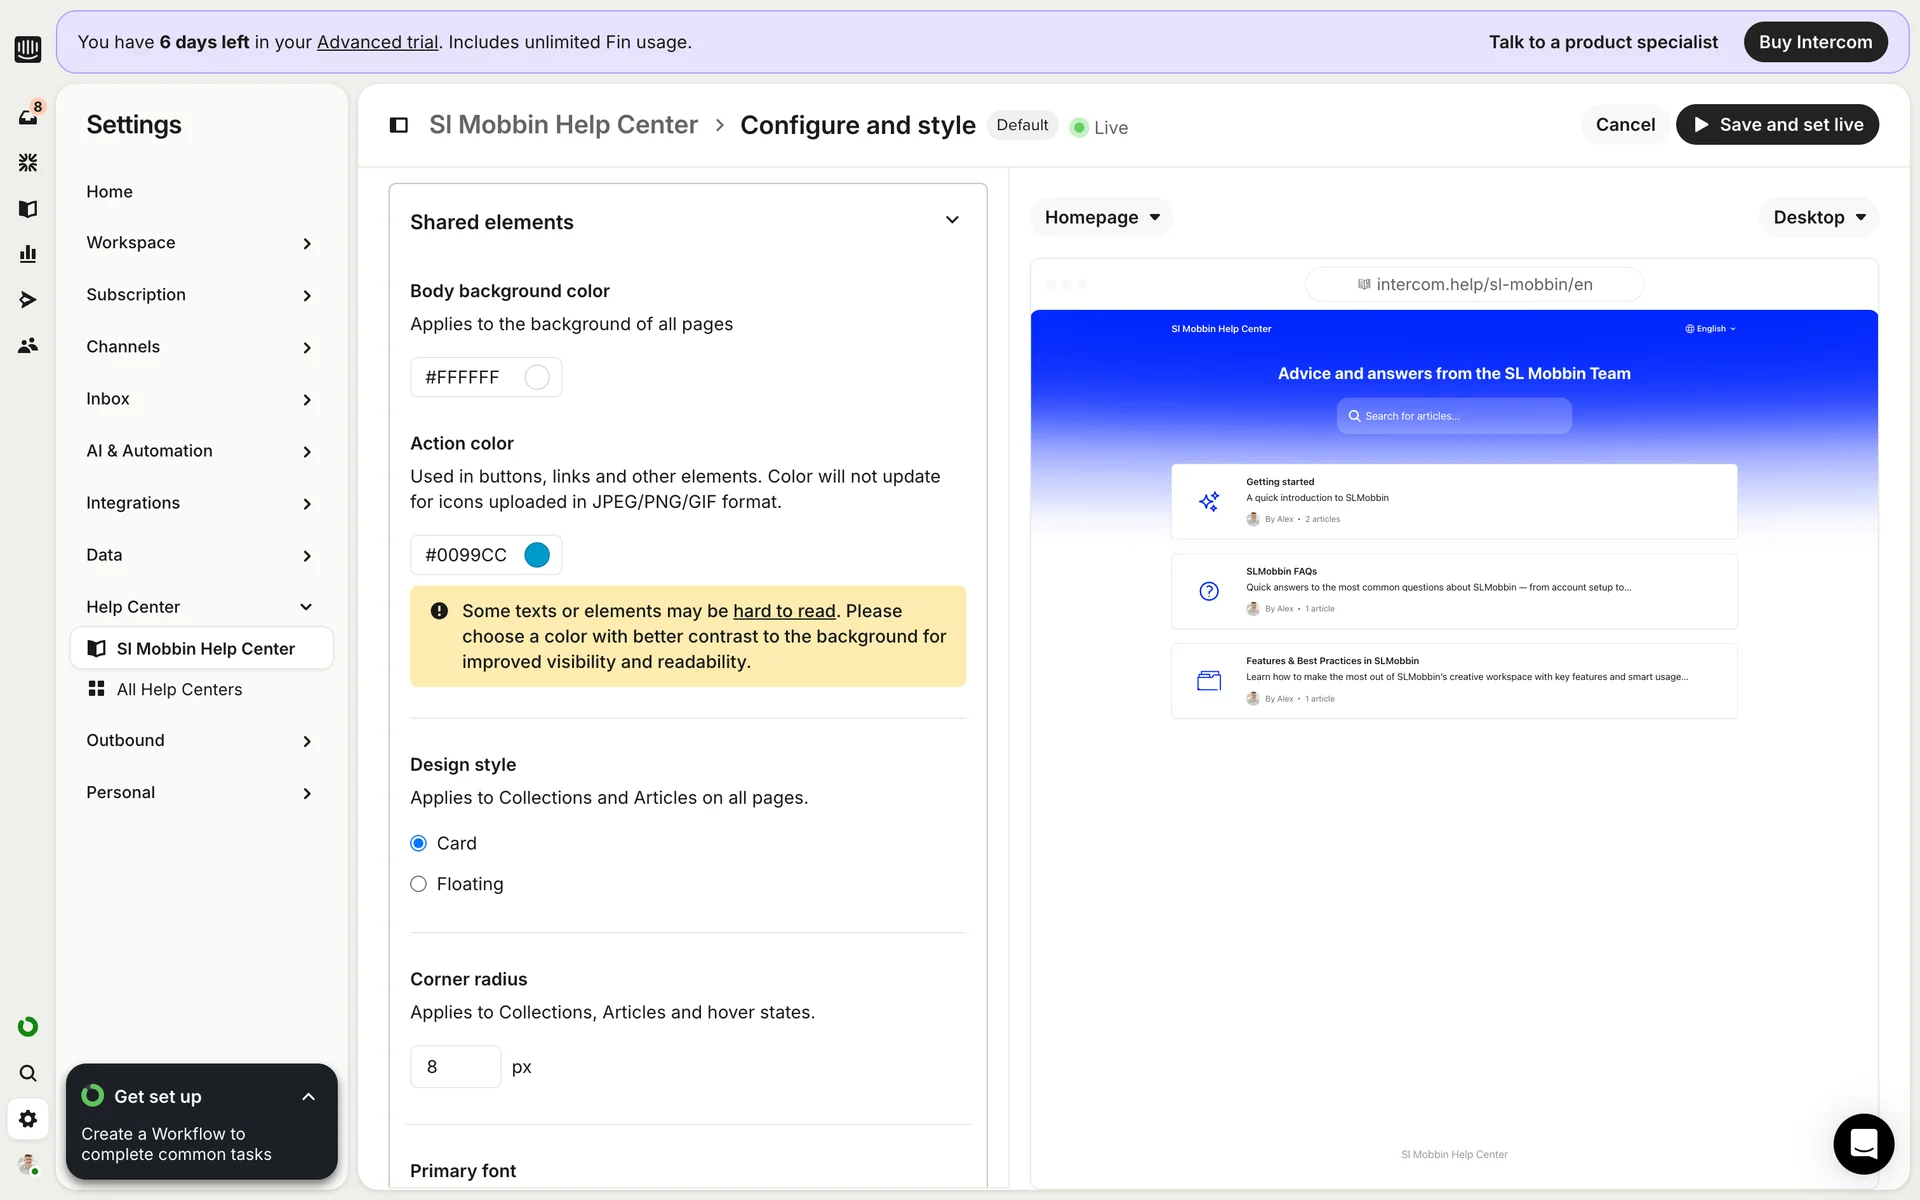Open the inbox icon with badge
This screenshot has height=1200, width=1920.
pos(28,116)
